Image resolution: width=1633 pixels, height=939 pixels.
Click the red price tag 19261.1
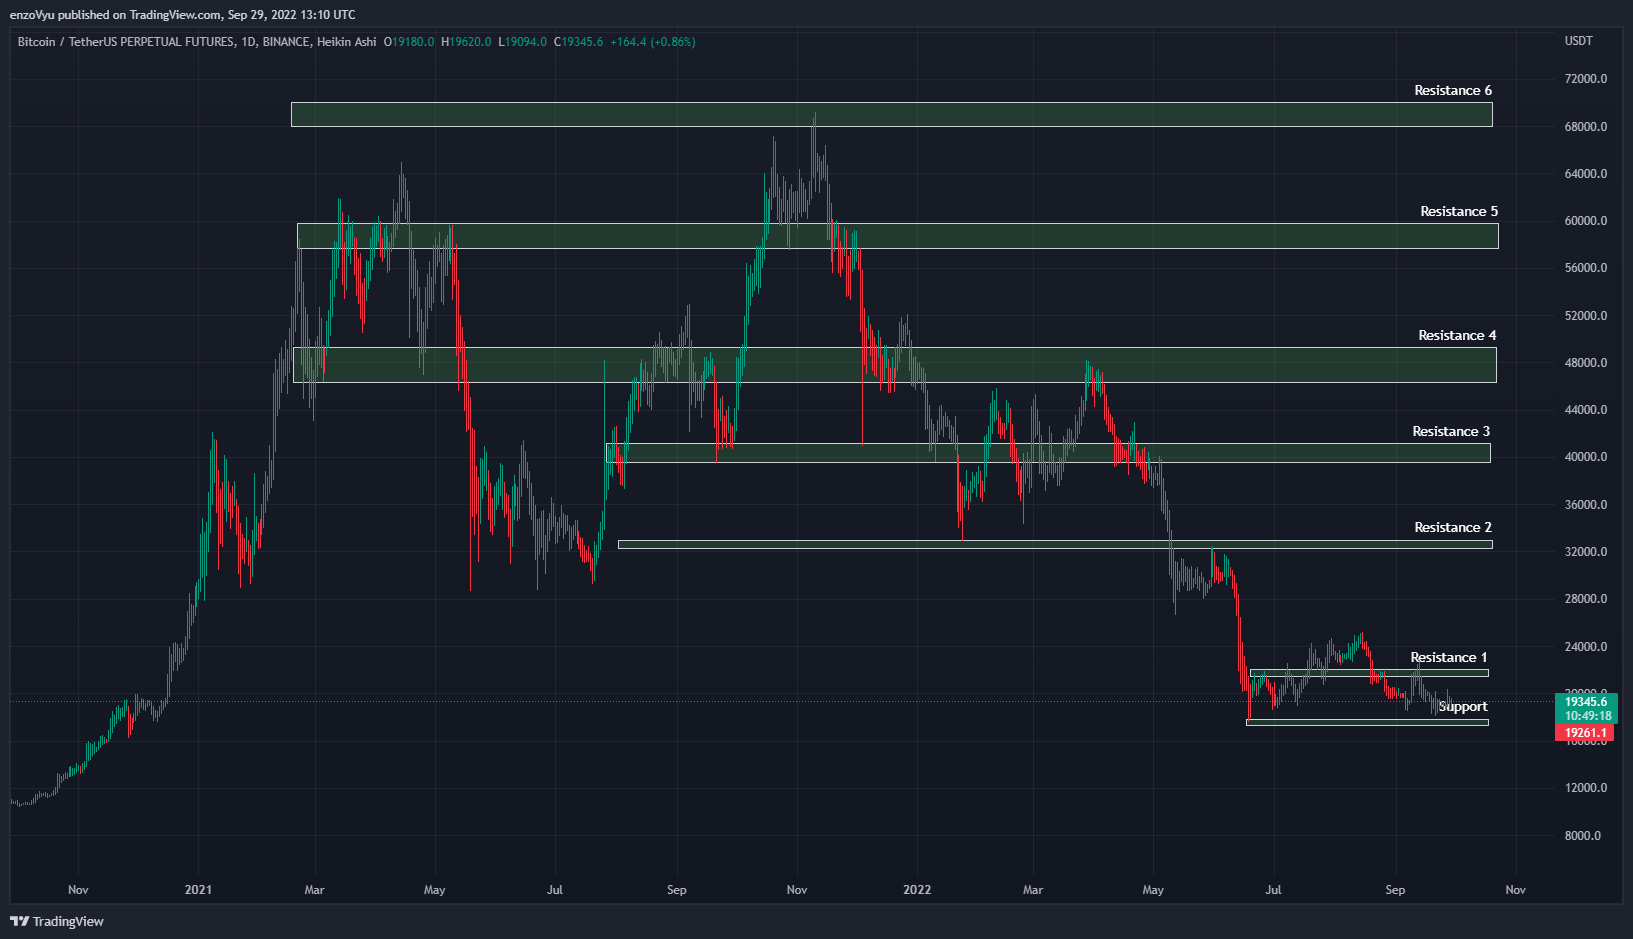click(1585, 733)
